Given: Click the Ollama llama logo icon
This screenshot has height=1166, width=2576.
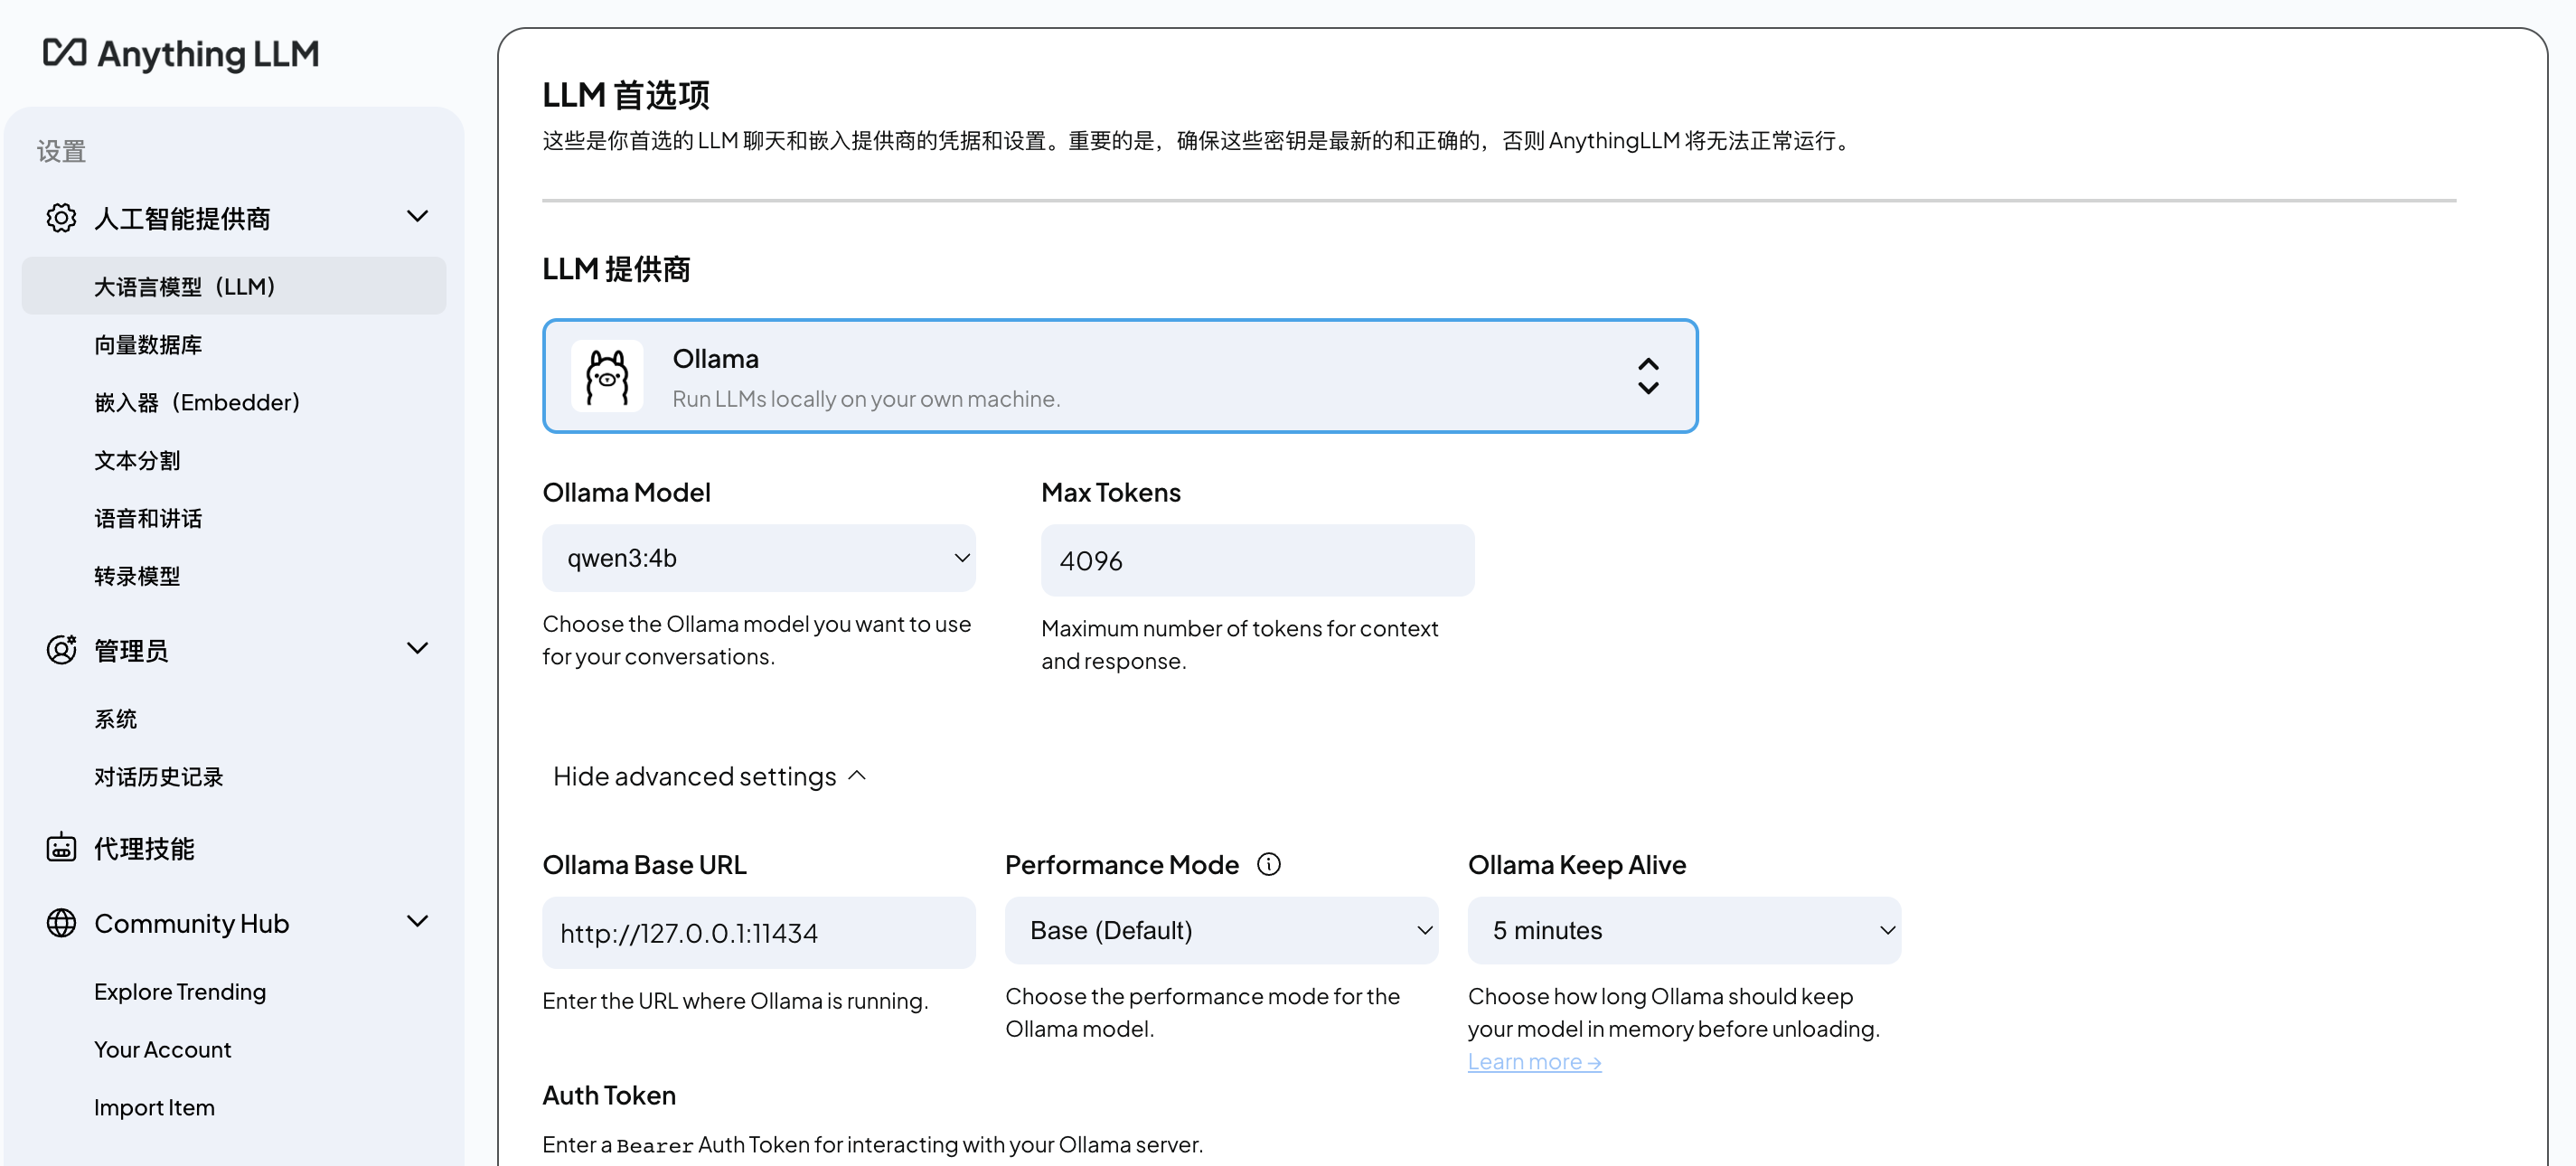Looking at the screenshot, I should point(607,376).
